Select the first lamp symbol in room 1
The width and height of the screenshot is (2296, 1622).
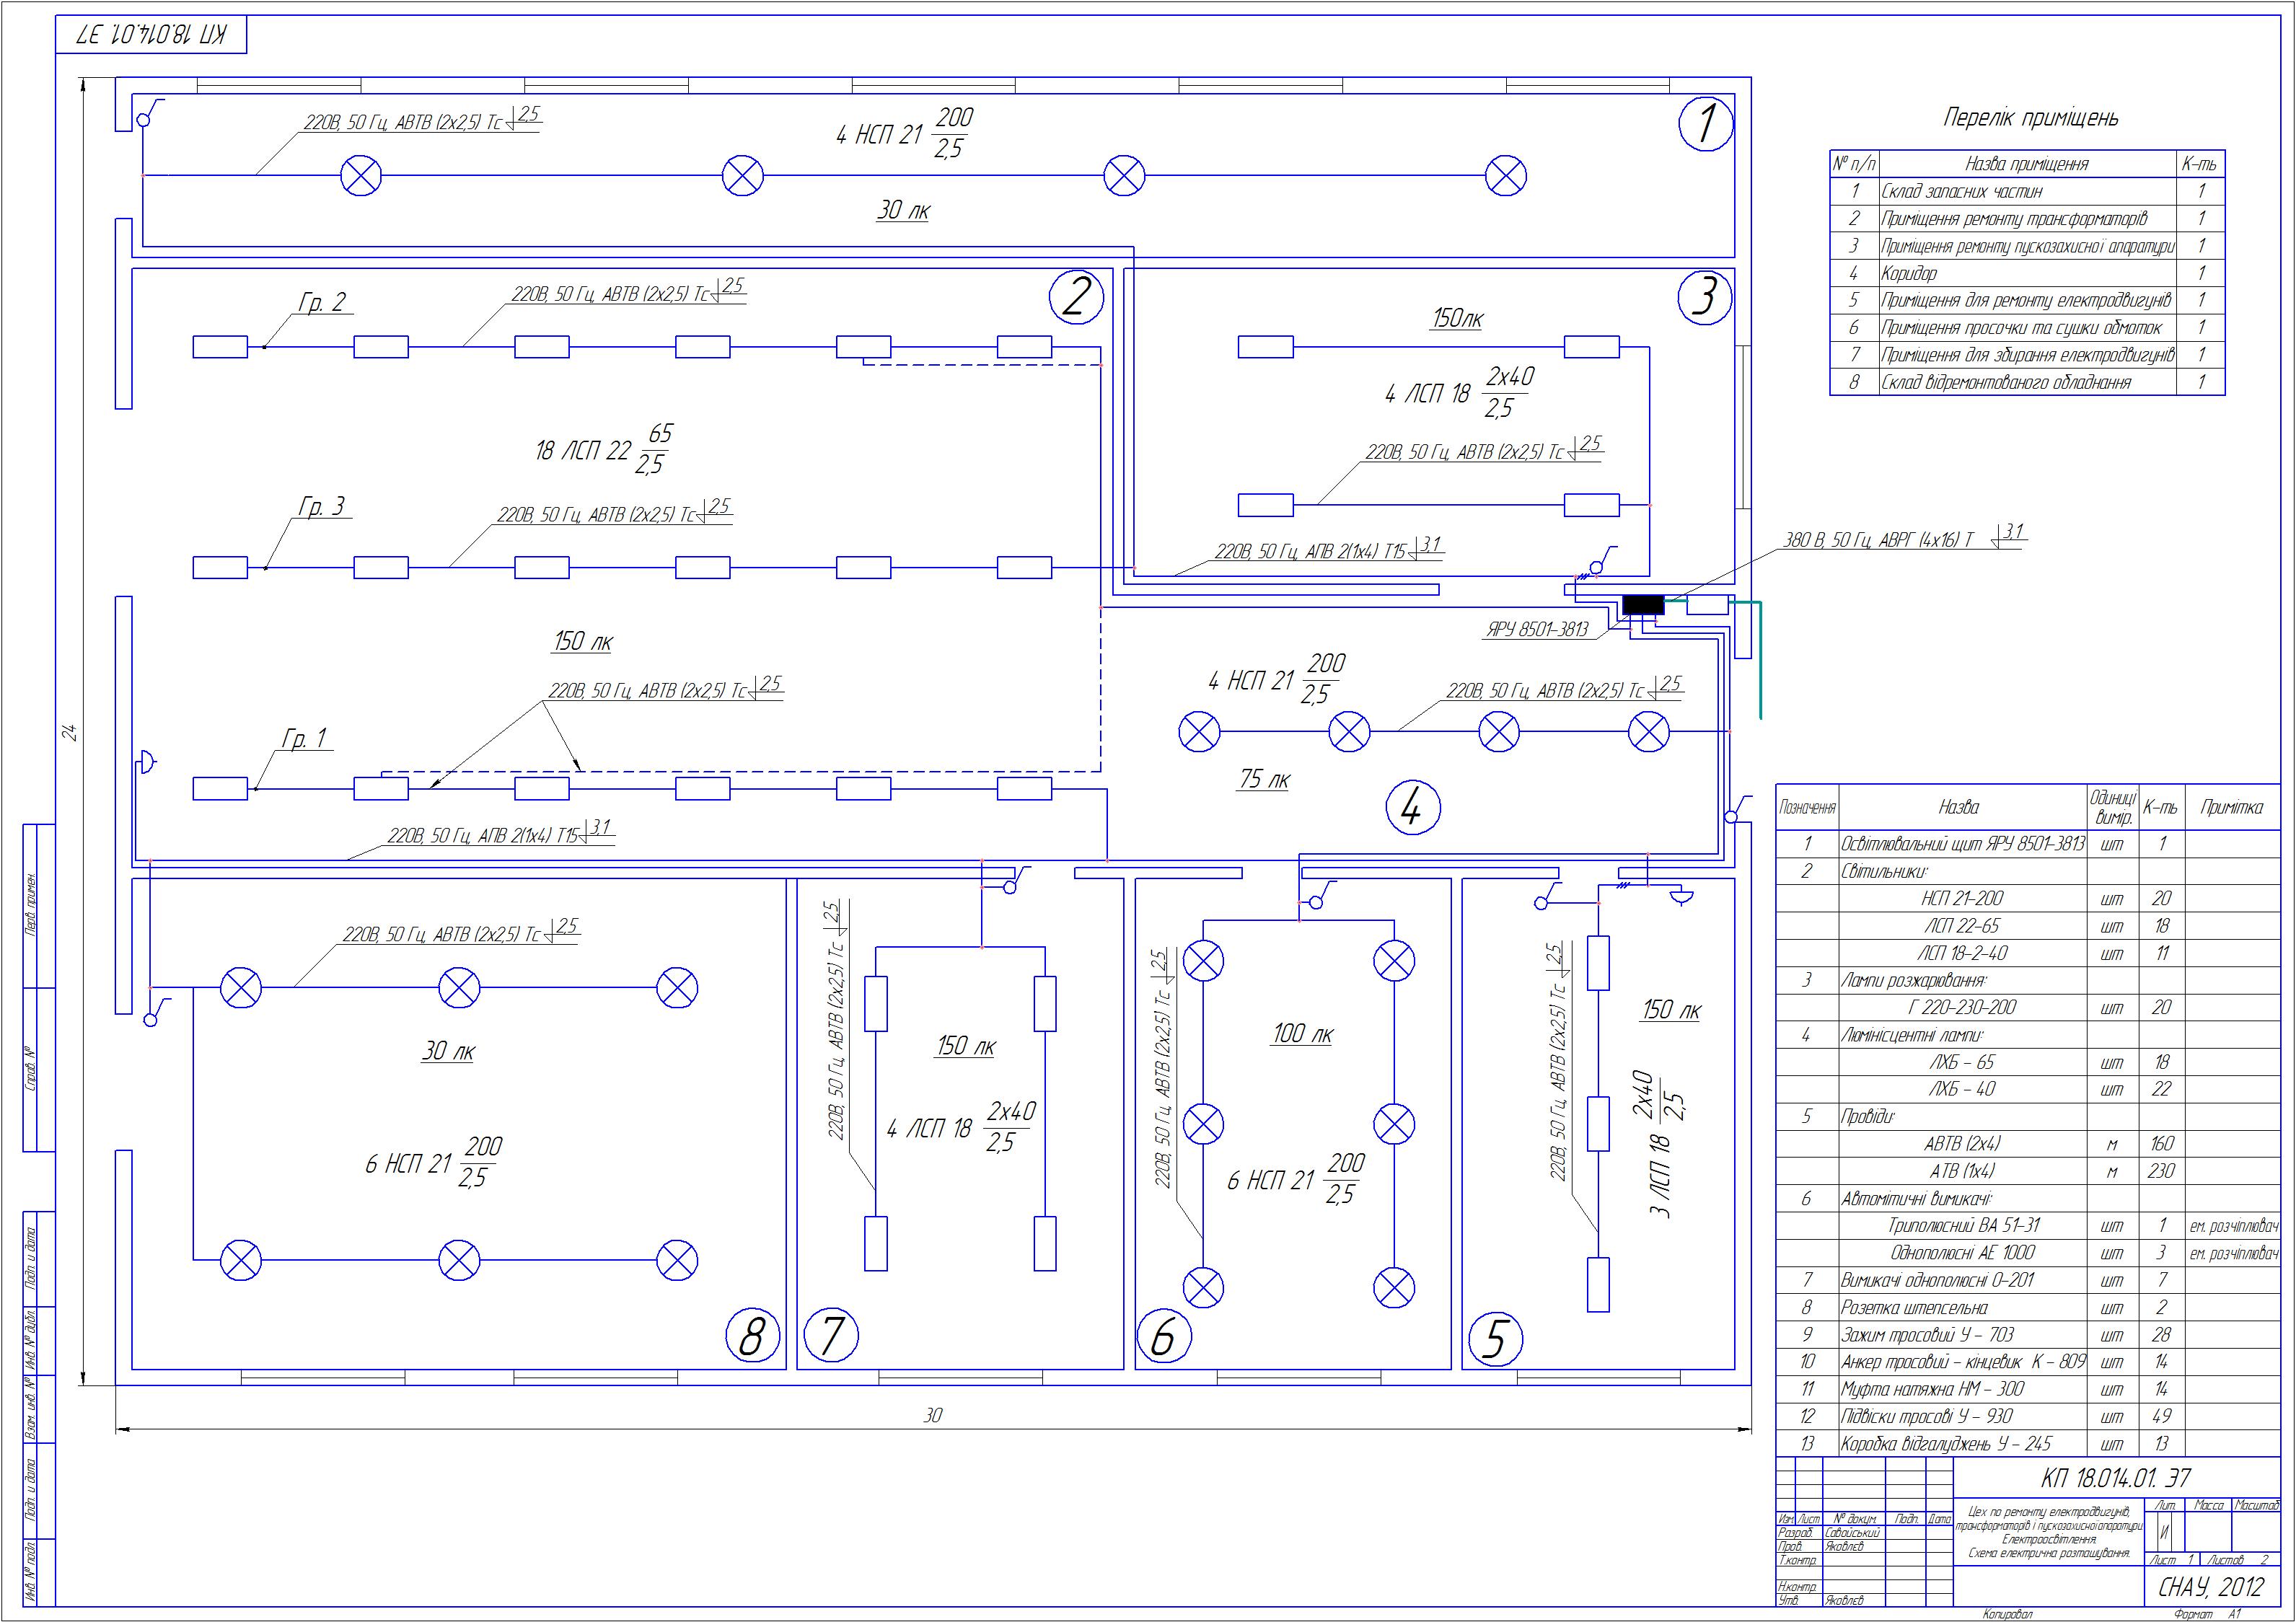(x=361, y=177)
